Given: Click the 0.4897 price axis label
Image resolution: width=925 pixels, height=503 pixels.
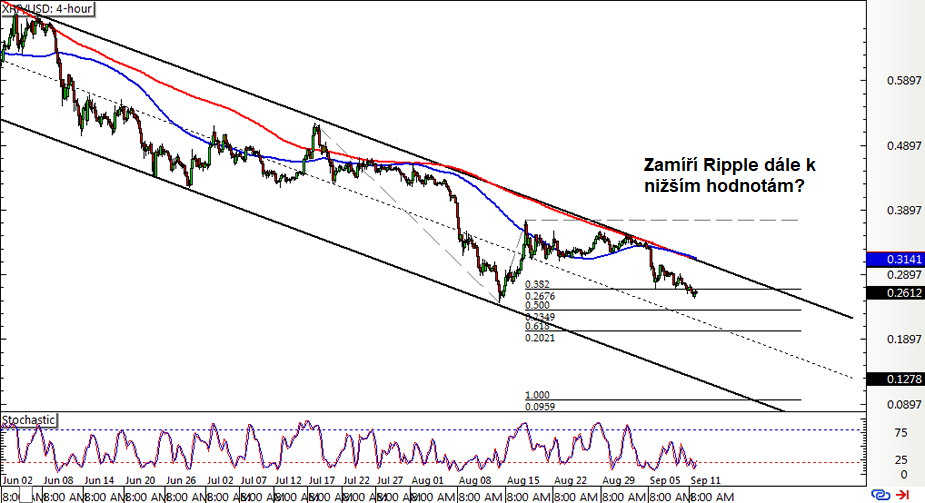Looking at the screenshot, I should (x=904, y=146).
